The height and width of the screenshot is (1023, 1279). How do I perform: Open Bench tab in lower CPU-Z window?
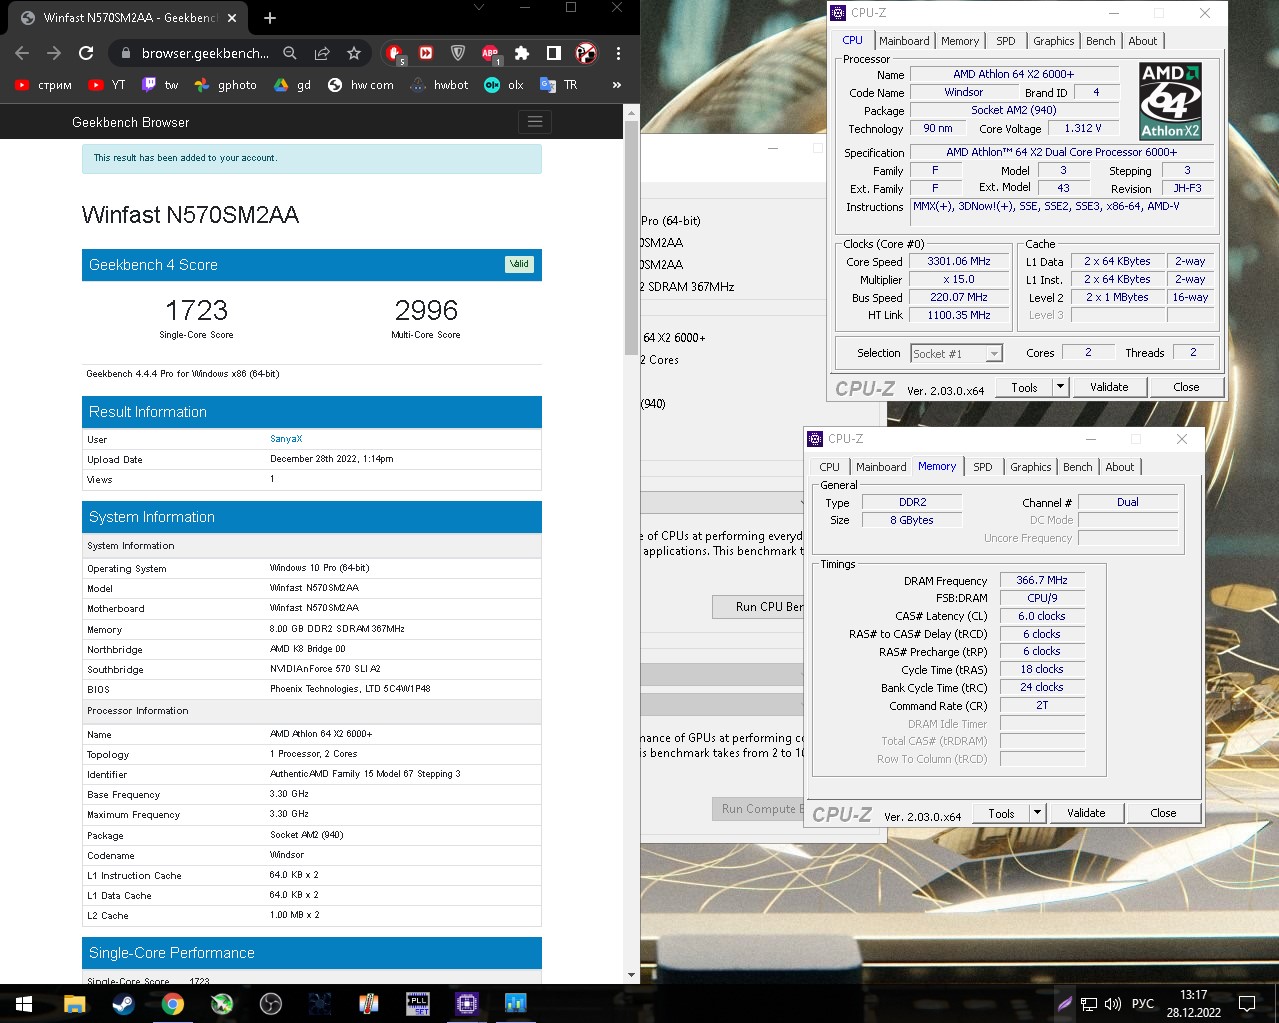pyautogui.click(x=1078, y=467)
